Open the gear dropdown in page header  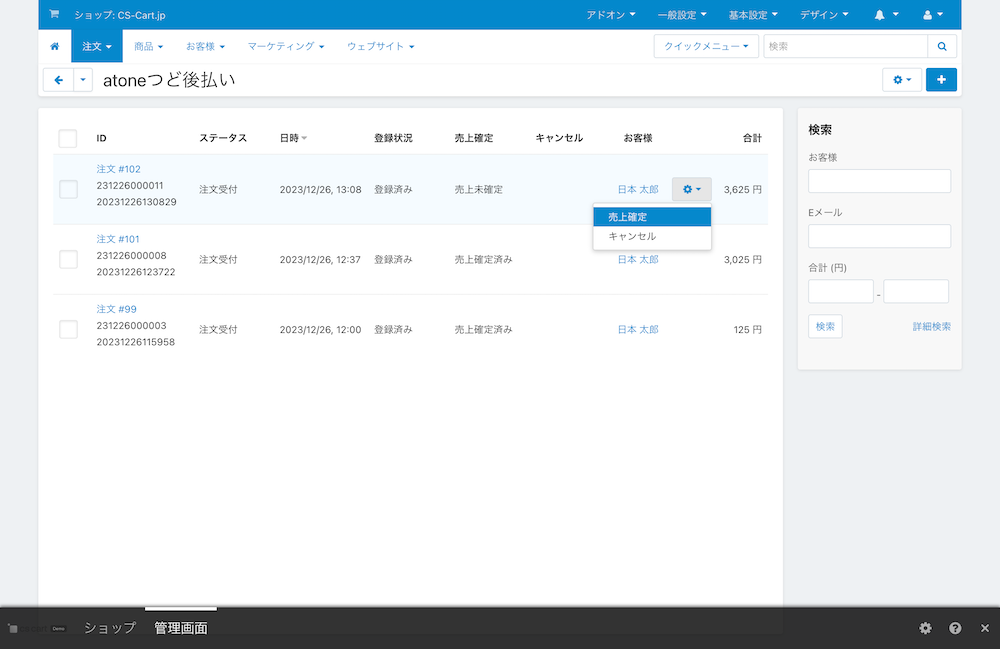click(x=902, y=80)
